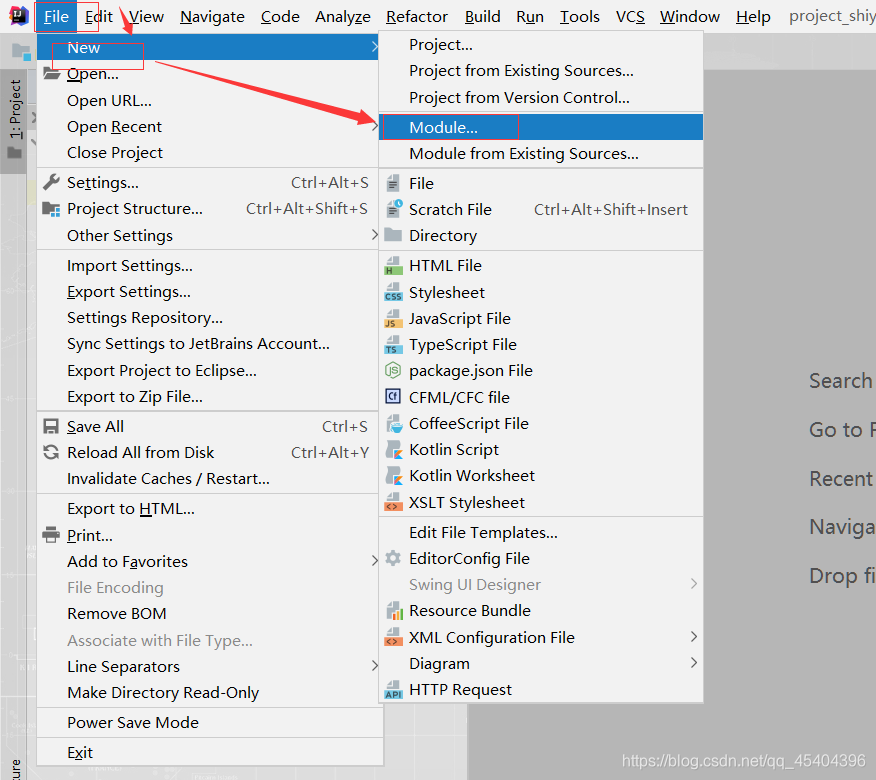Screen dimensions: 876x780
Task: Click the XSLT Stylesheet icon
Action: 393,502
